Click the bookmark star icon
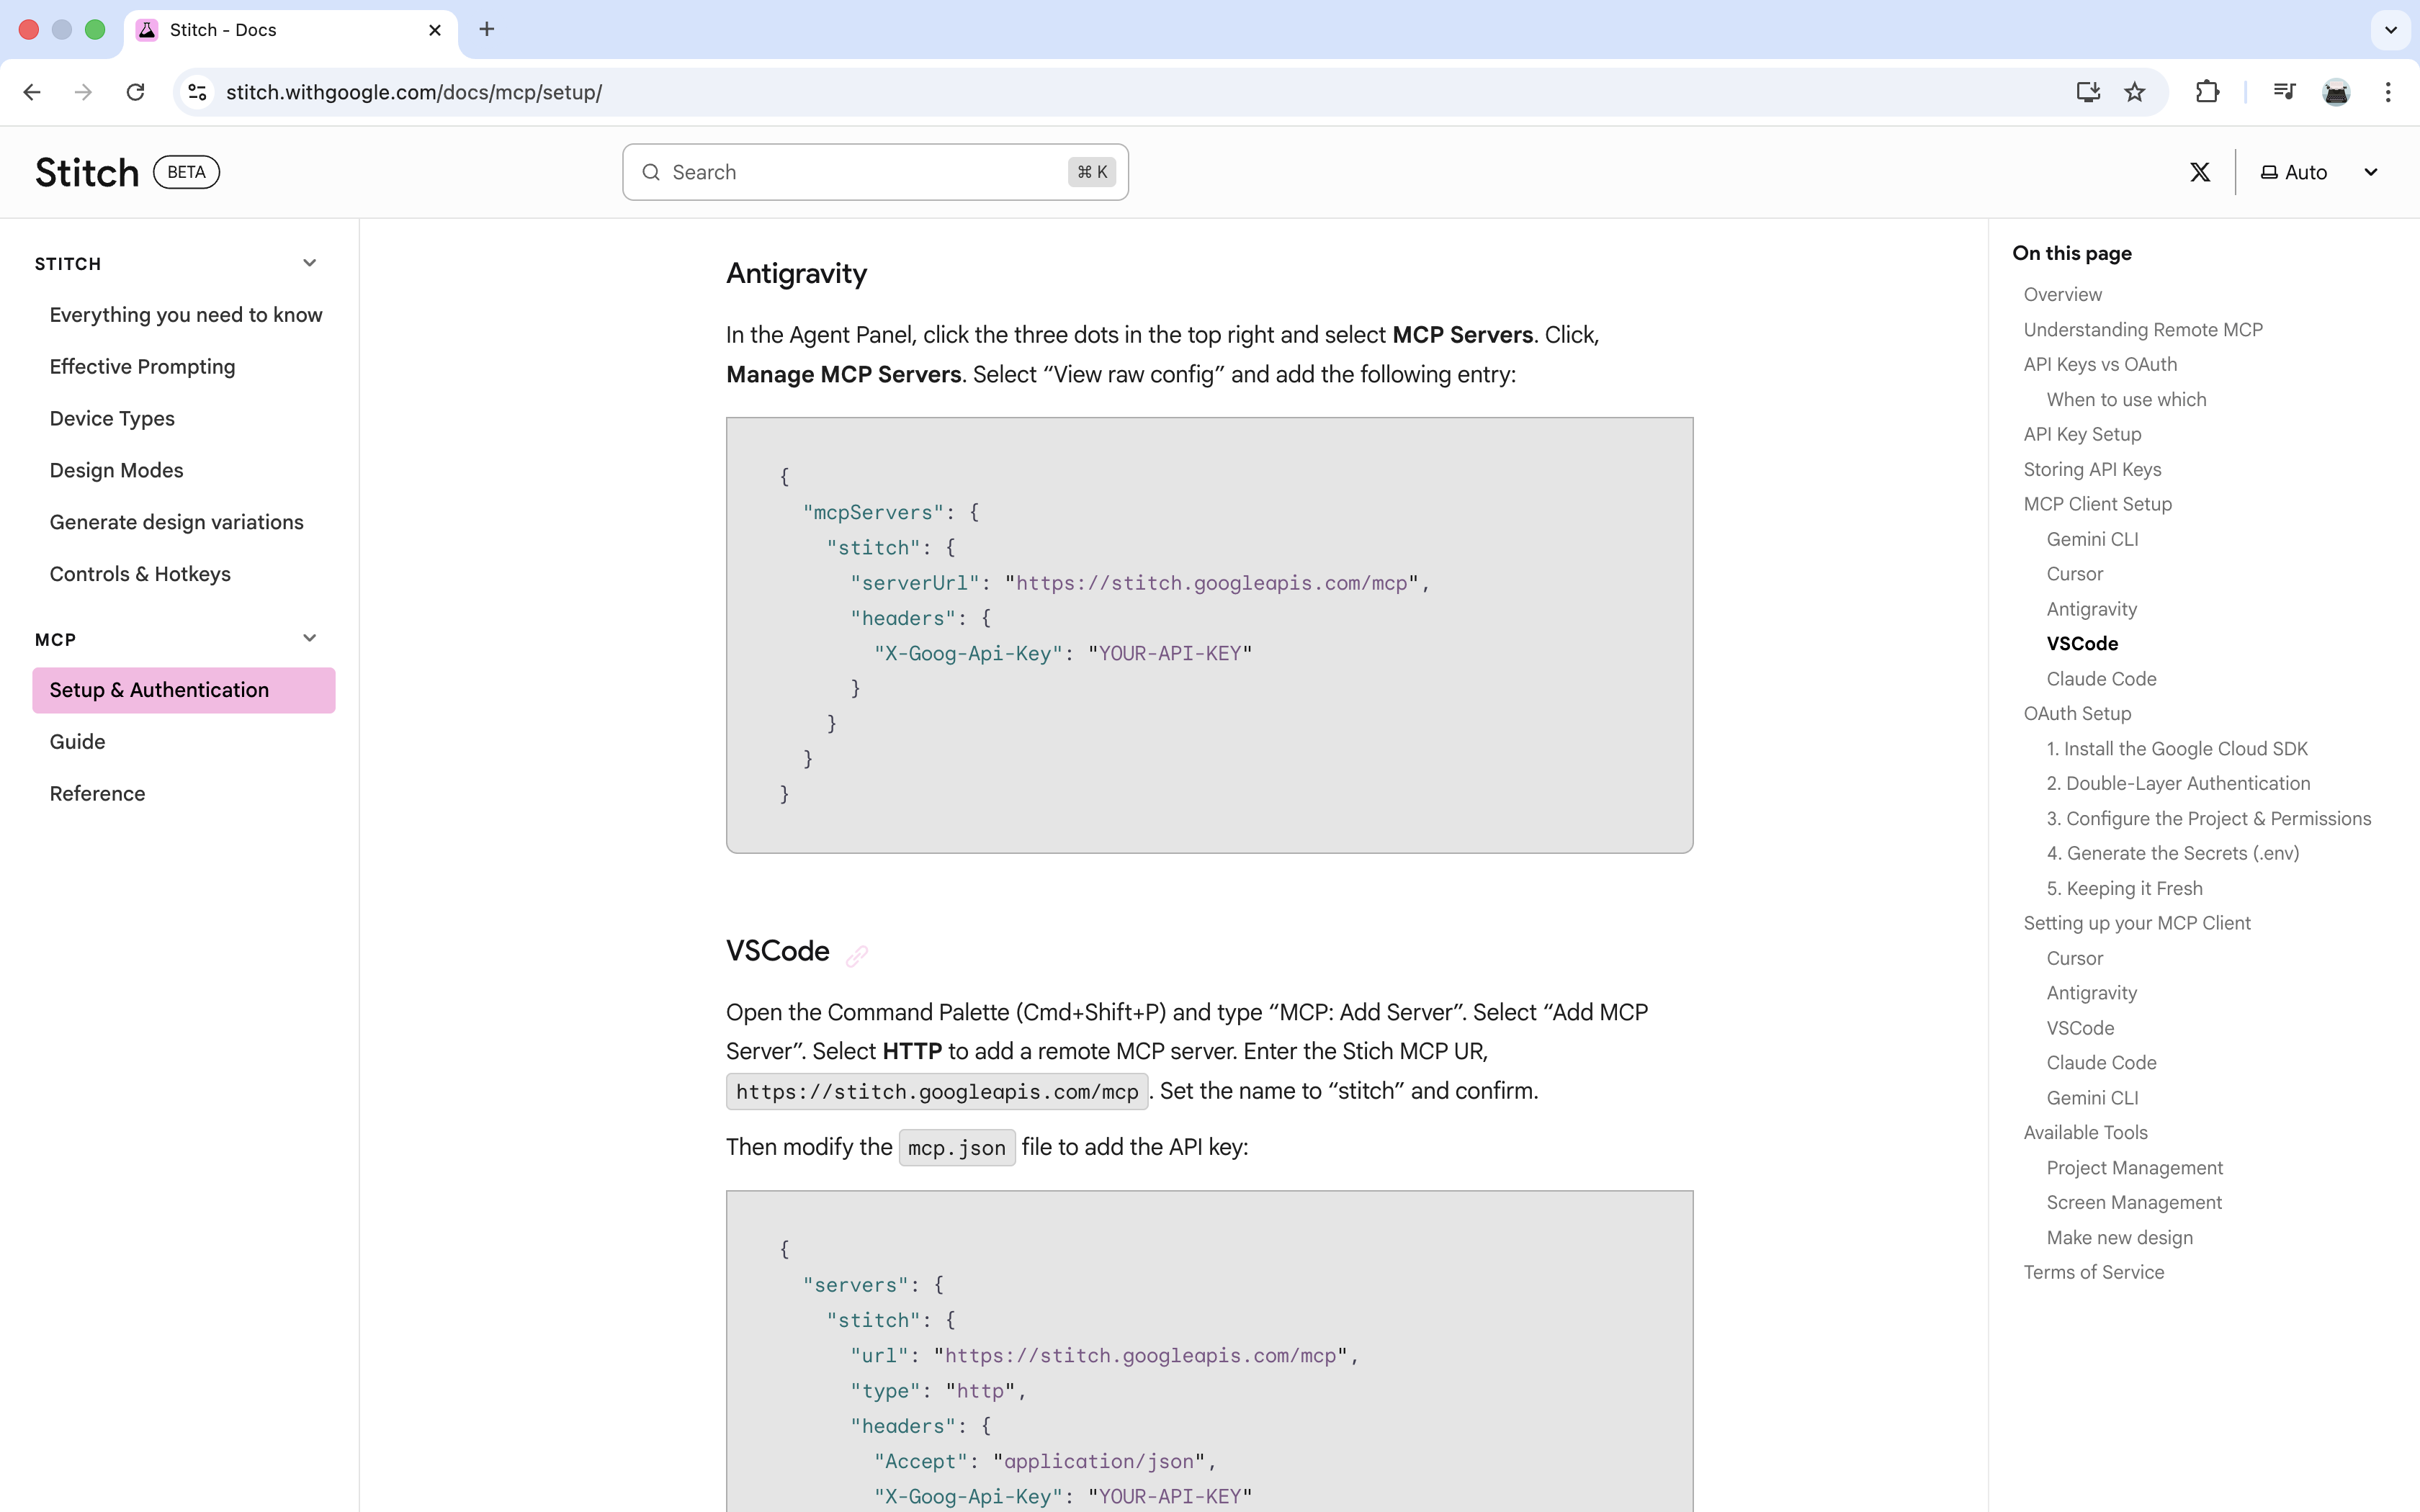Viewport: 2420px width, 1512px height. point(2134,92)
